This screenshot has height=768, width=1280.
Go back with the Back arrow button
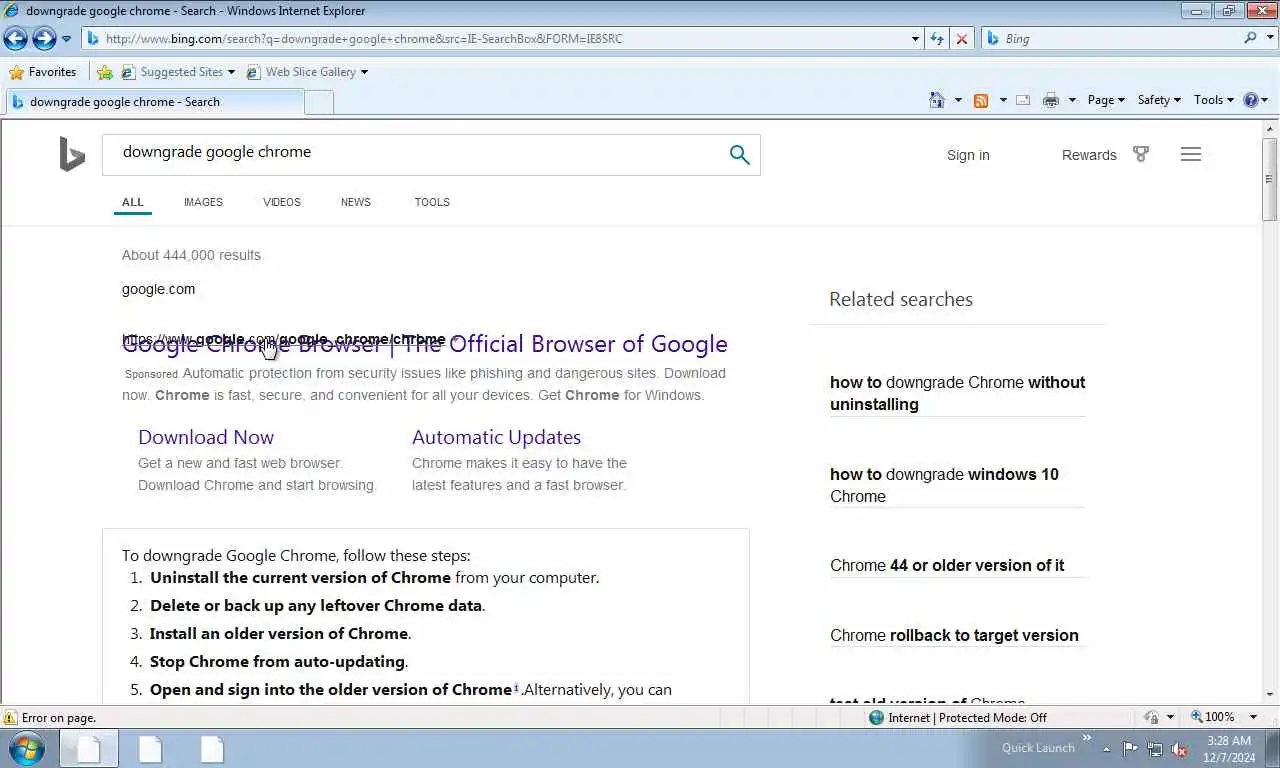click(x=15, y=39)
